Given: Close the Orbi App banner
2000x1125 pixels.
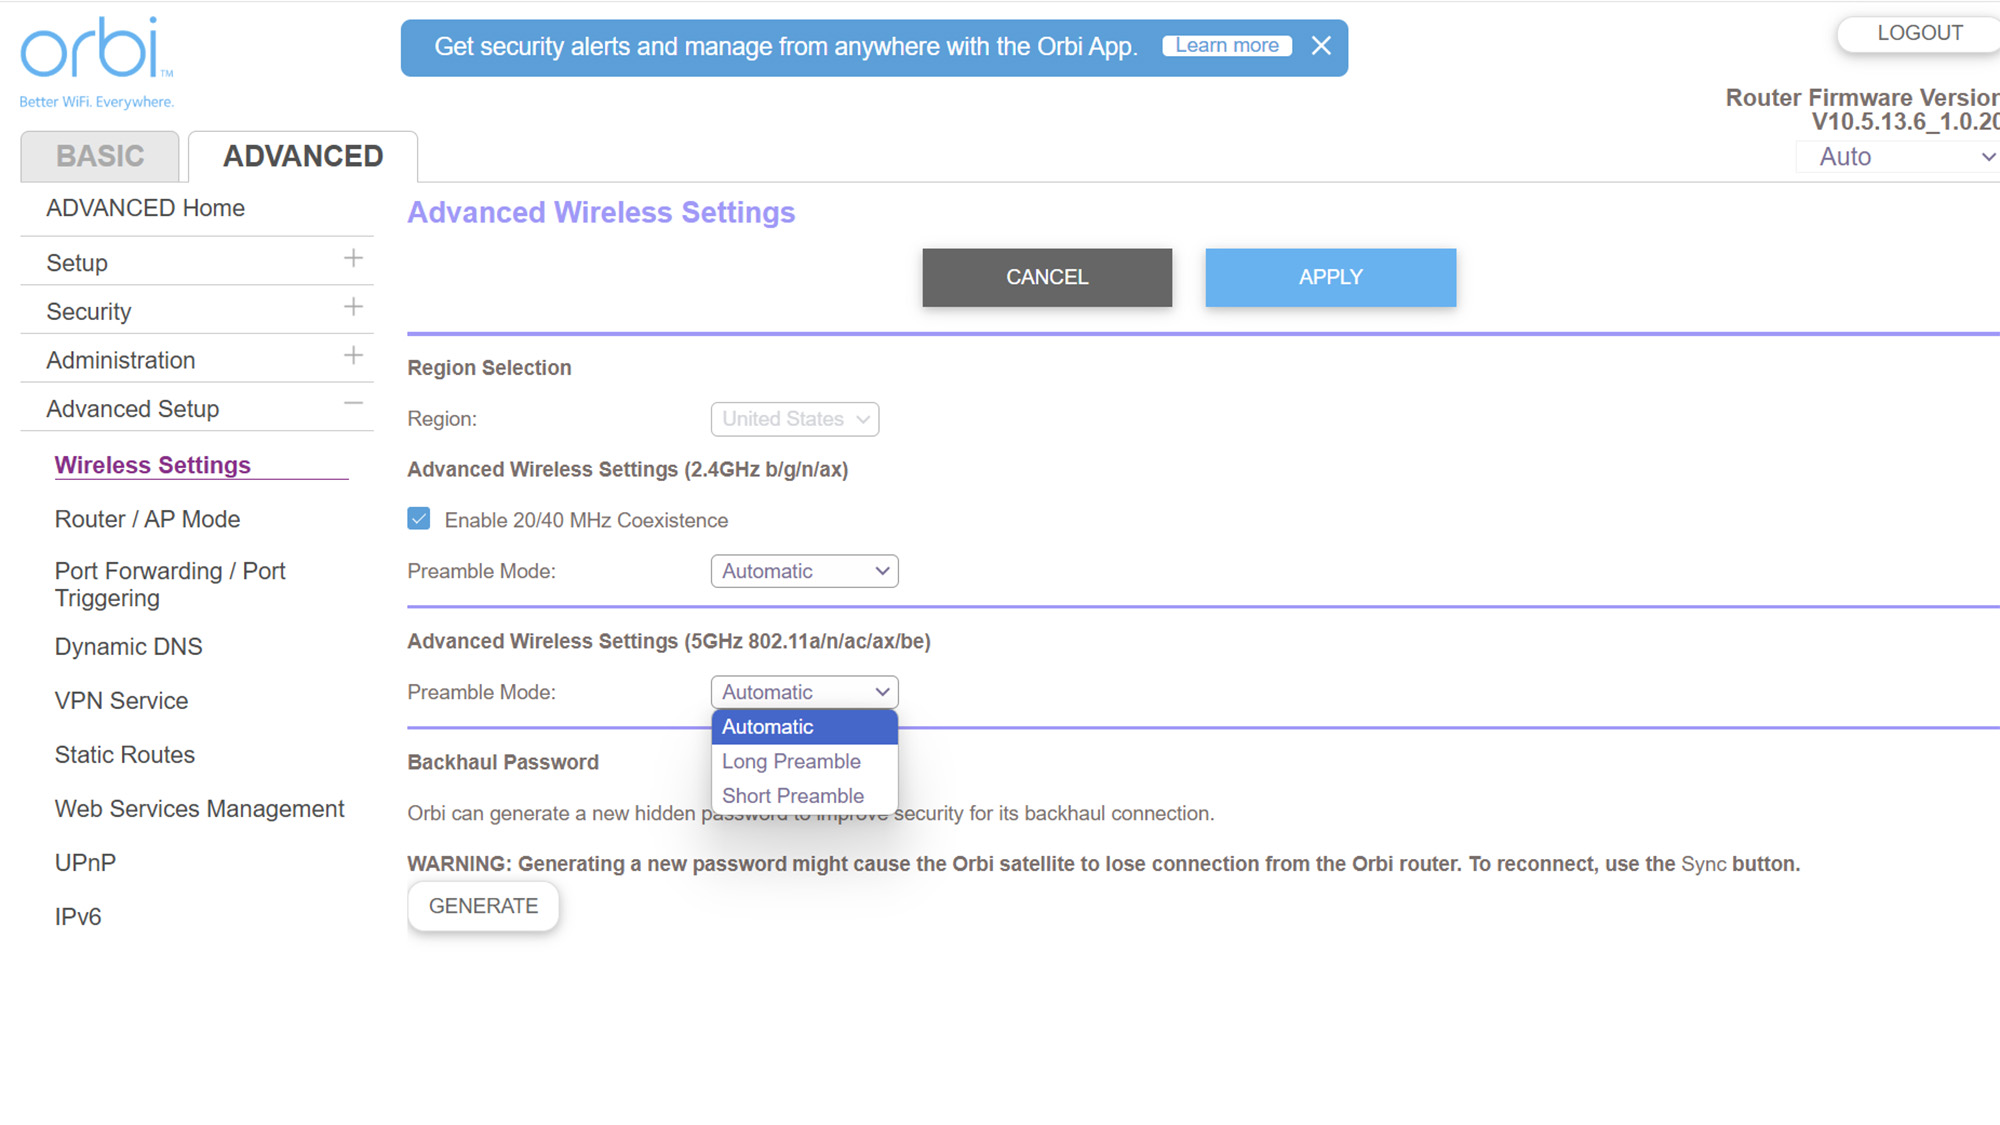Looking at the screenshot, I should coord(1321,46).
